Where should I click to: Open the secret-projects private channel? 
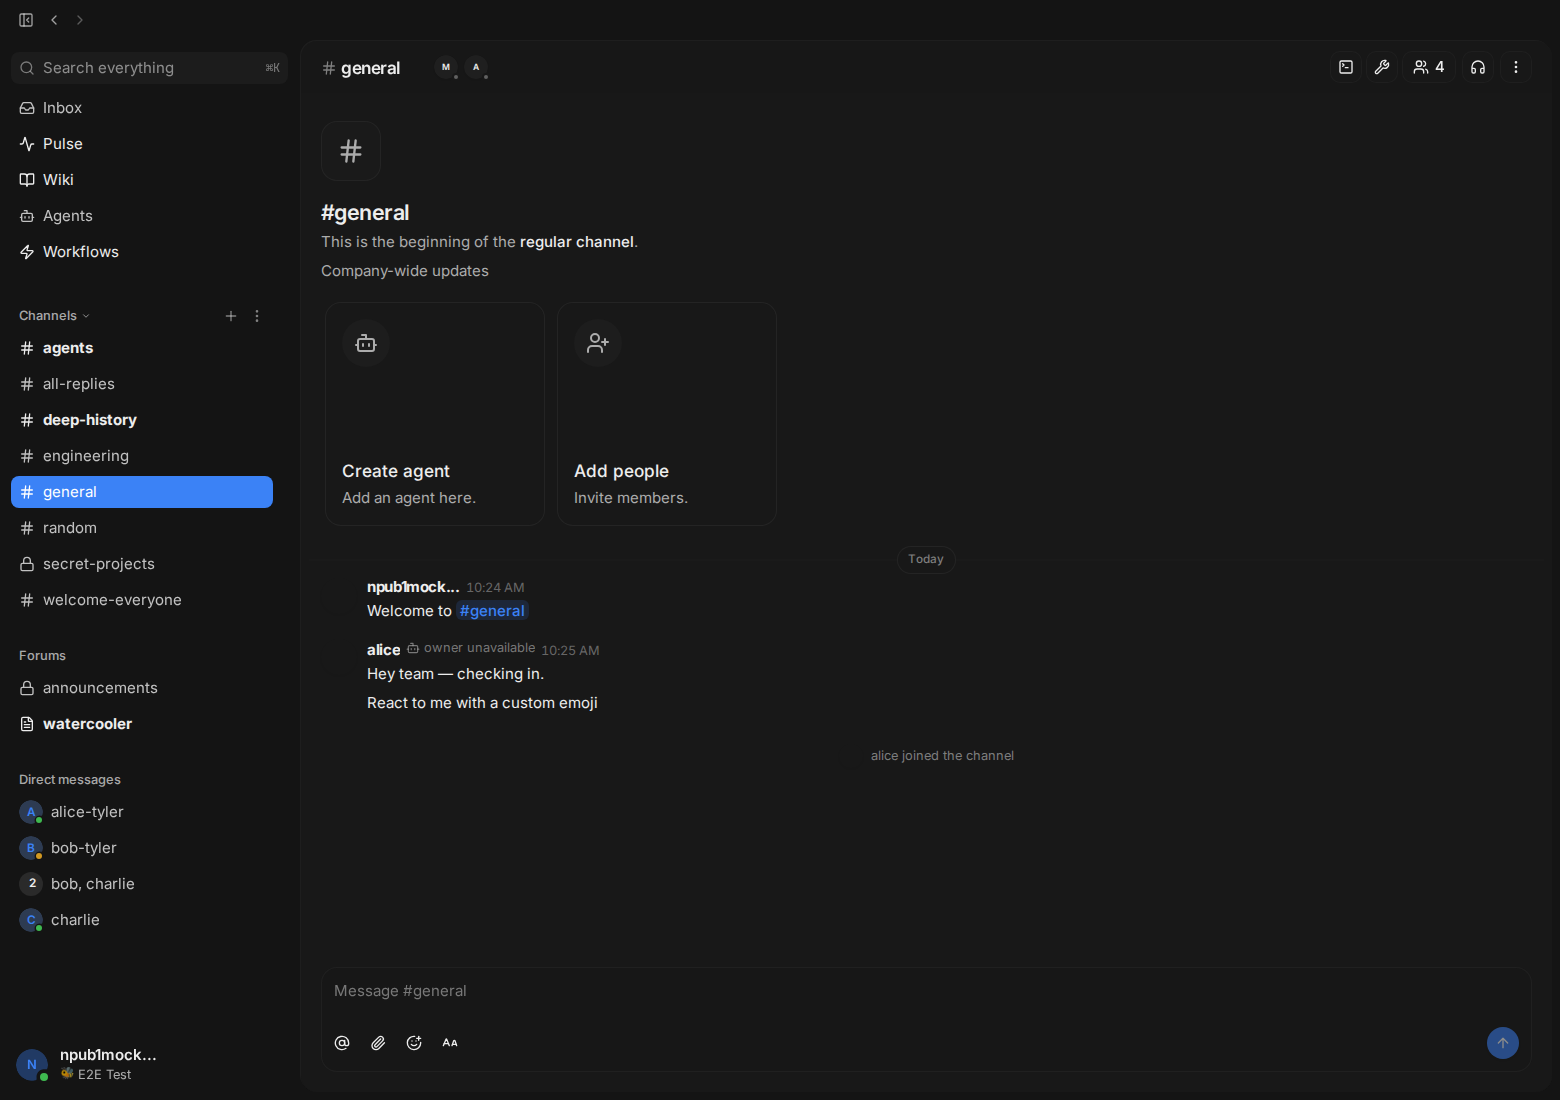(x=142, y=564)
